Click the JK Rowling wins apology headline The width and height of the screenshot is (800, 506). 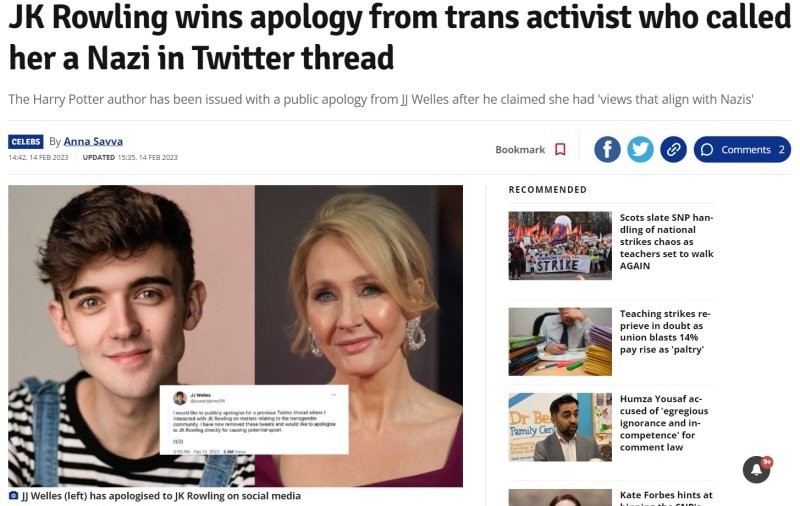pos(399,37)
